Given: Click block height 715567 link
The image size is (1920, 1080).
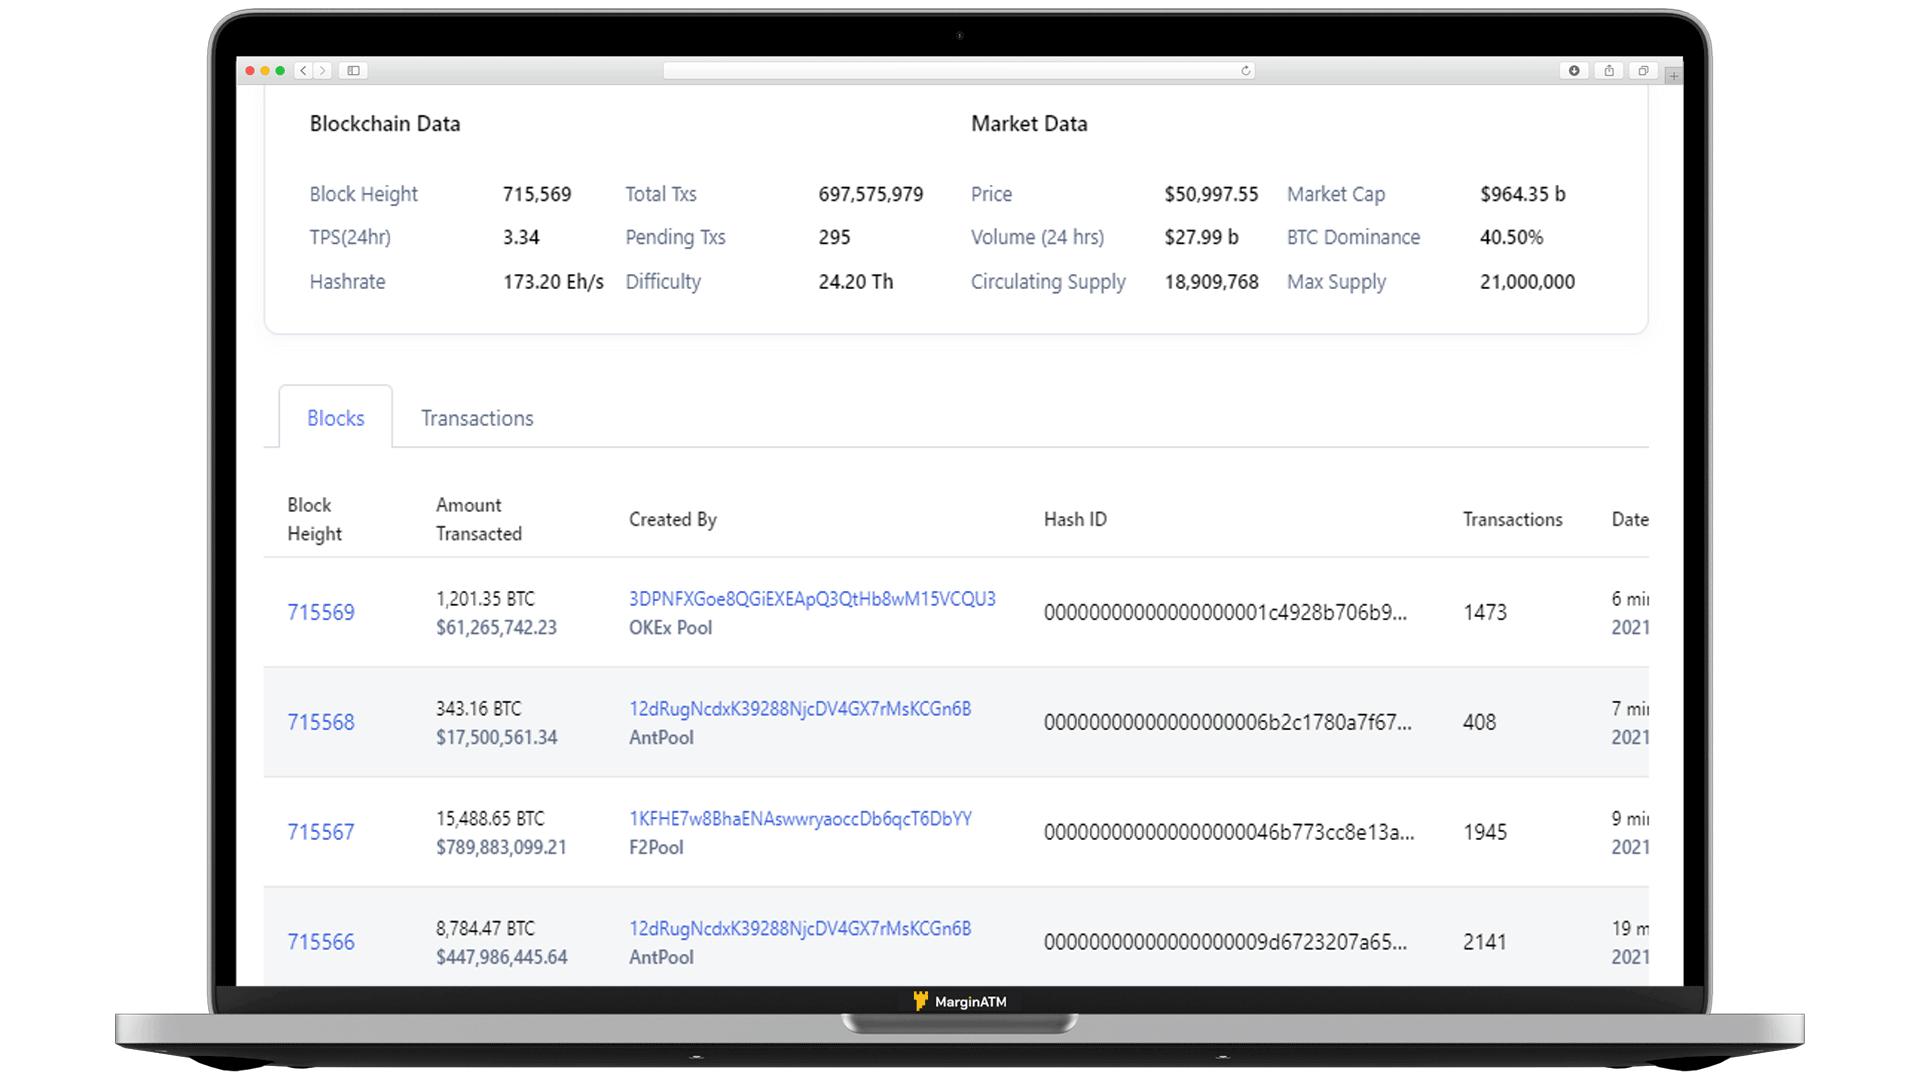Looking at the screenshot, I should pos(320,832).
